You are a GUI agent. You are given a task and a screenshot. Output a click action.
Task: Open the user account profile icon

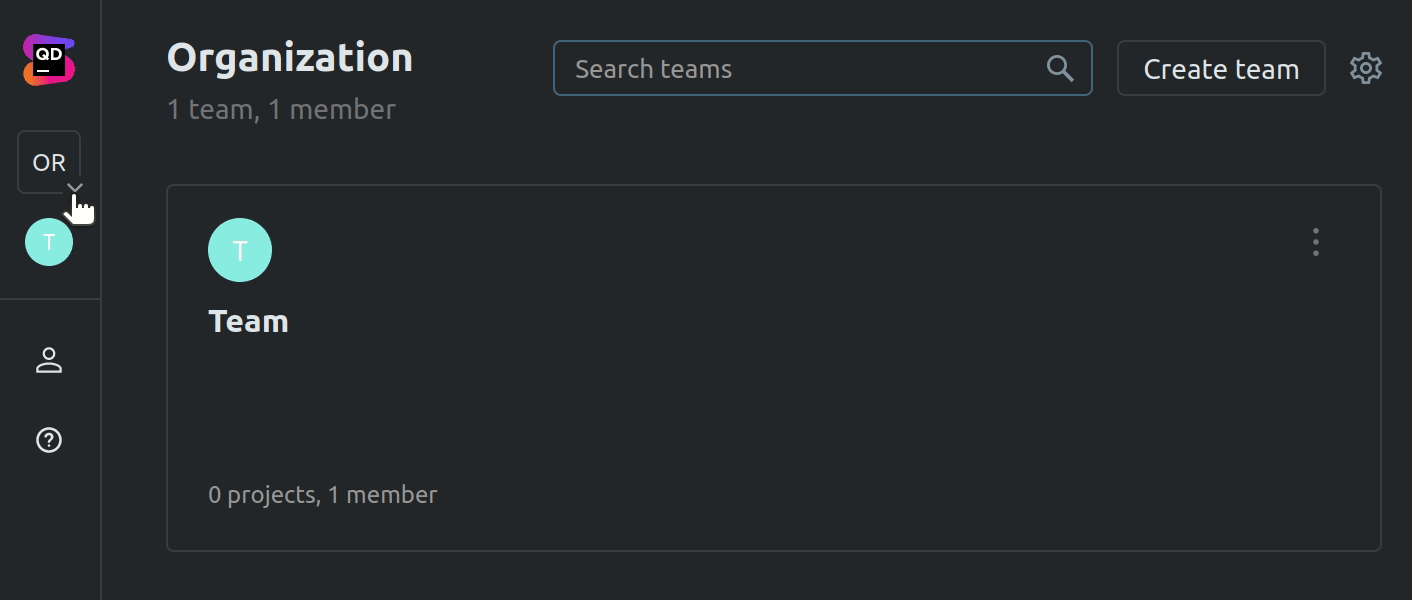coord(49,360)
